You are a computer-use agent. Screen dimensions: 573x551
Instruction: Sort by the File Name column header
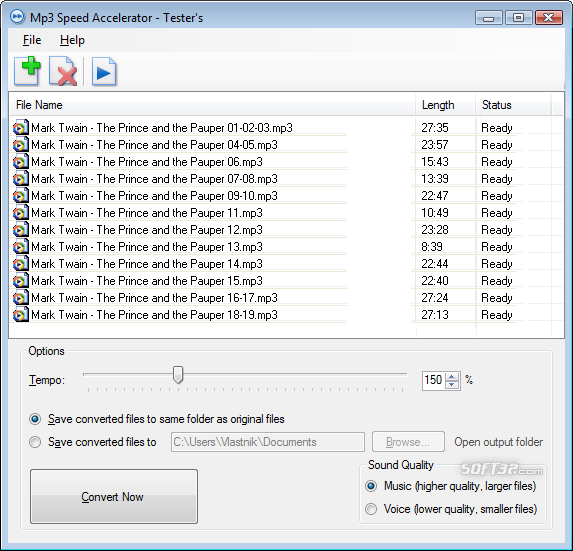(212, 105)
